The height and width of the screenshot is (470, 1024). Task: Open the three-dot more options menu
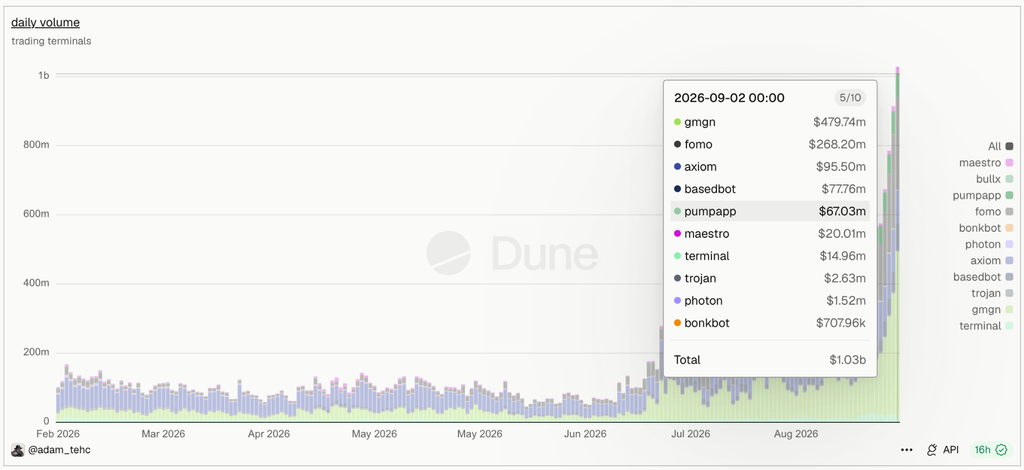coord(906,450)
